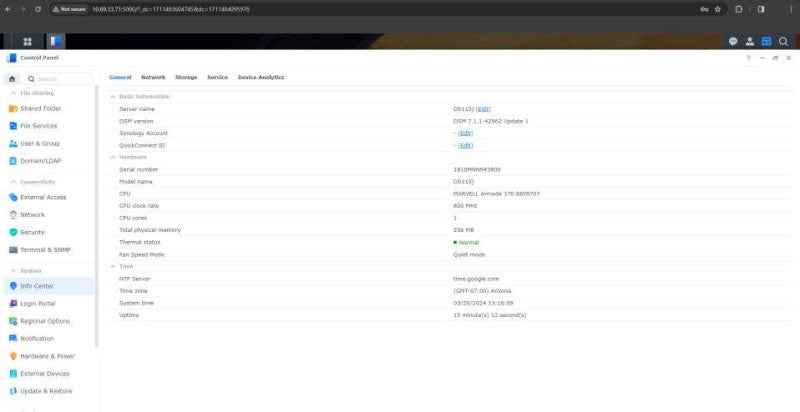800x412 pixels.
Task: Click the File Services icon
Action: (x=13, y=126)
